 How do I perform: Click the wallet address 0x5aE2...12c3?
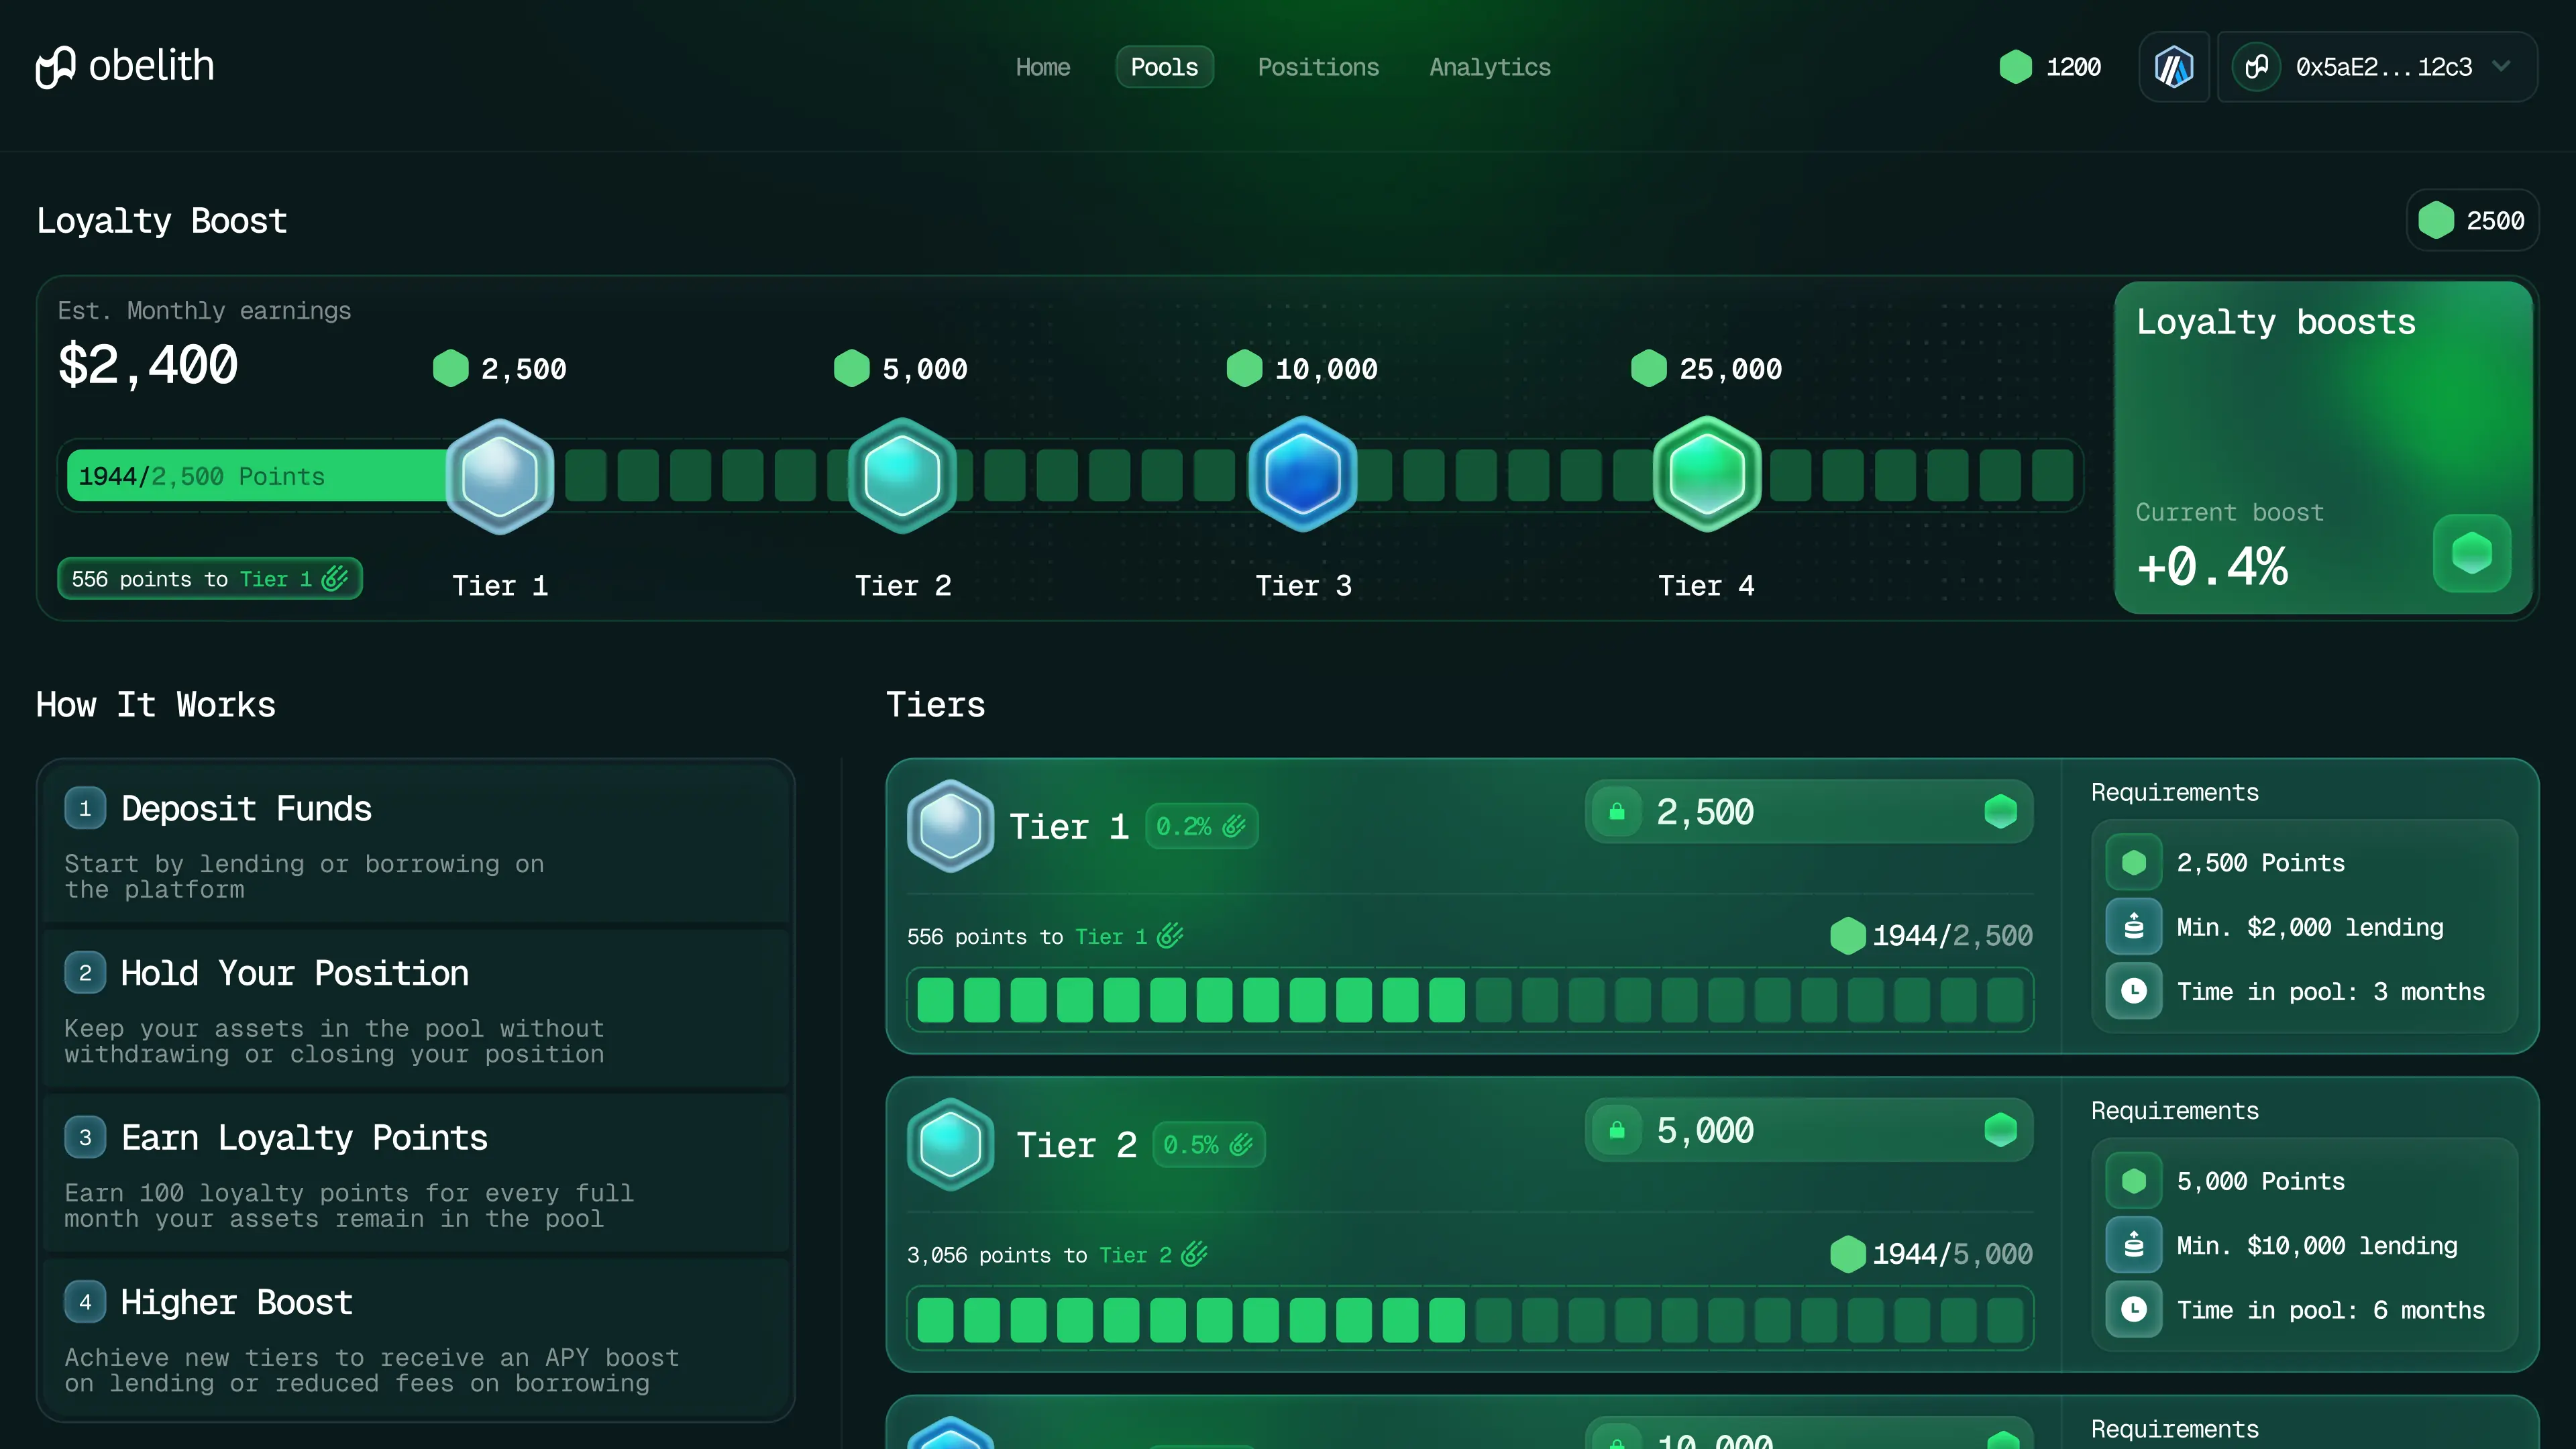(x=2384, y=67)
